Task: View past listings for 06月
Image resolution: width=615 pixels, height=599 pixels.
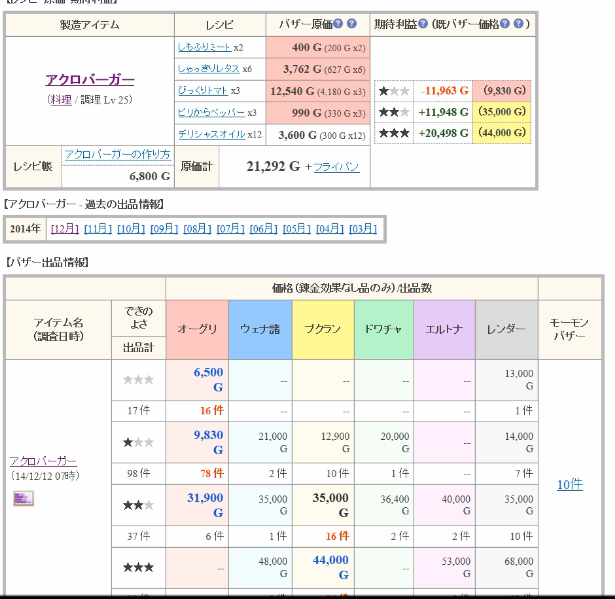Action: pos(264,229)
